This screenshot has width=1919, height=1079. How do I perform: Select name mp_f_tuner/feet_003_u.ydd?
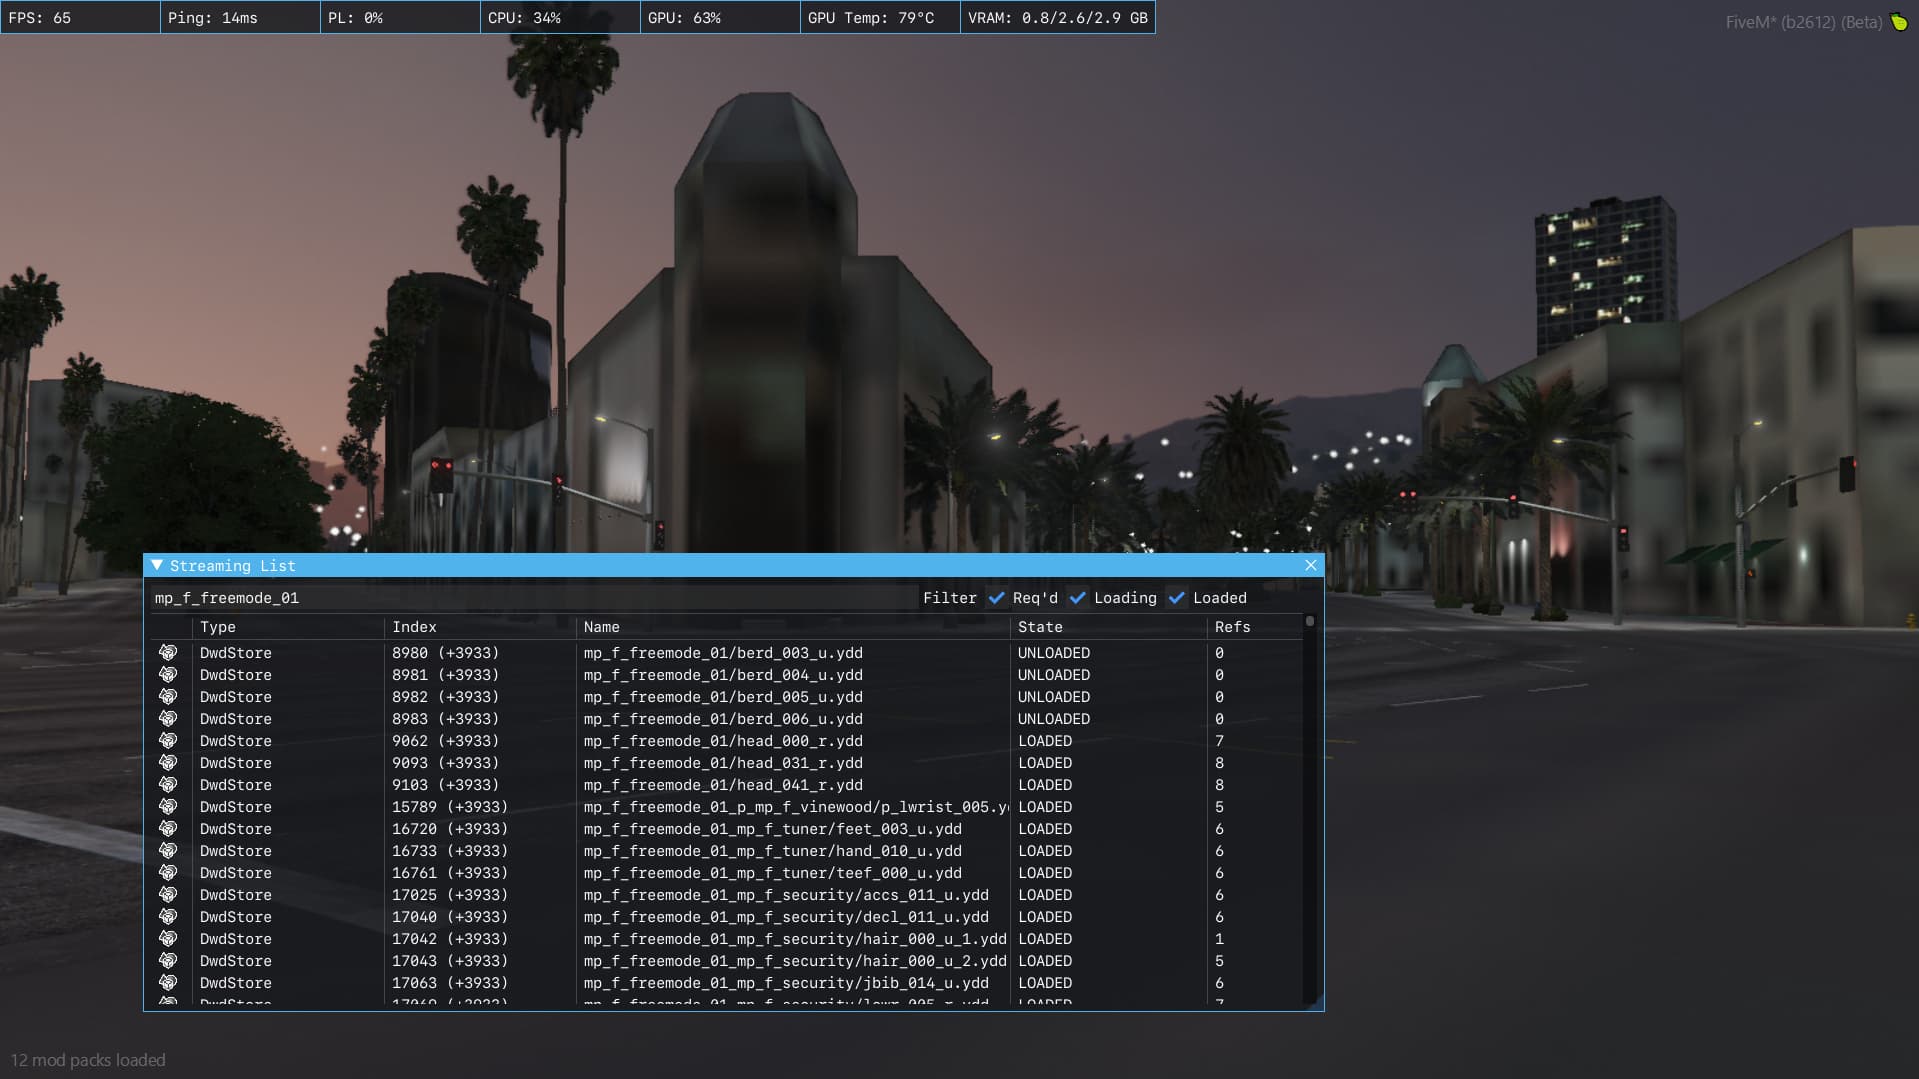tap(773, 829)
